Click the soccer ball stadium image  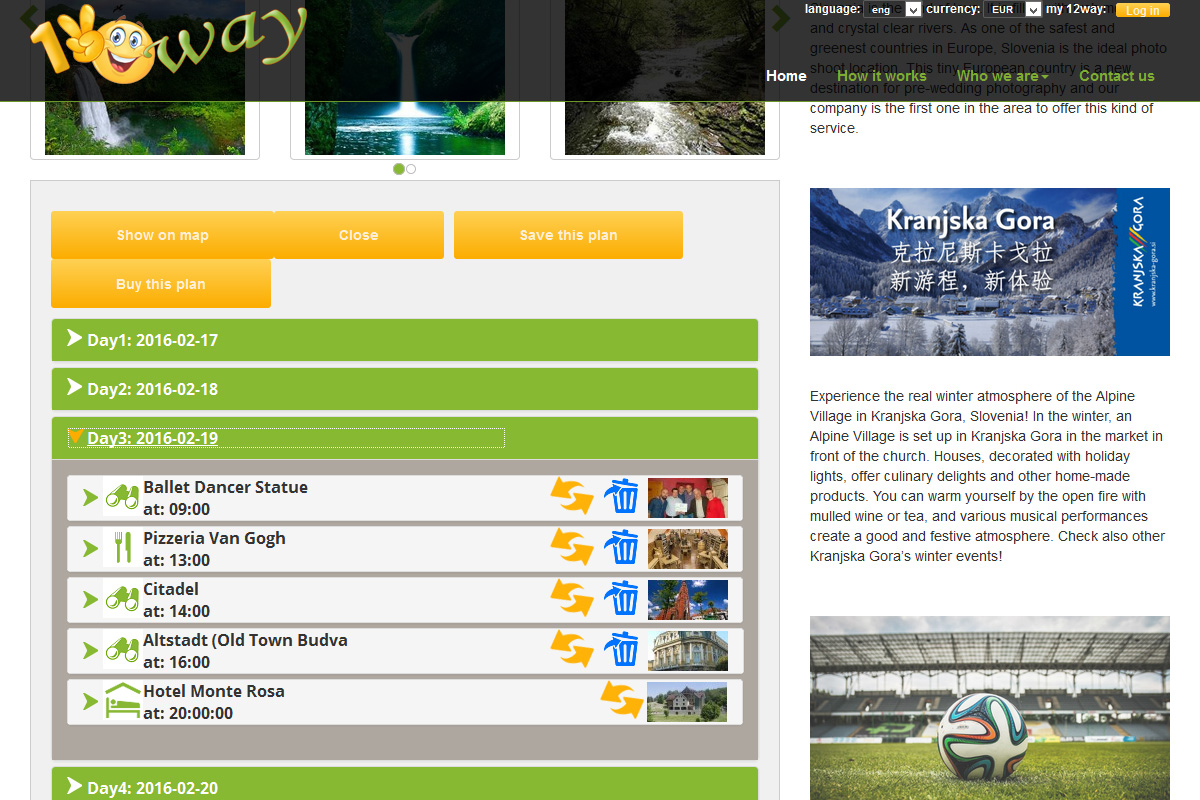(990, 708)
